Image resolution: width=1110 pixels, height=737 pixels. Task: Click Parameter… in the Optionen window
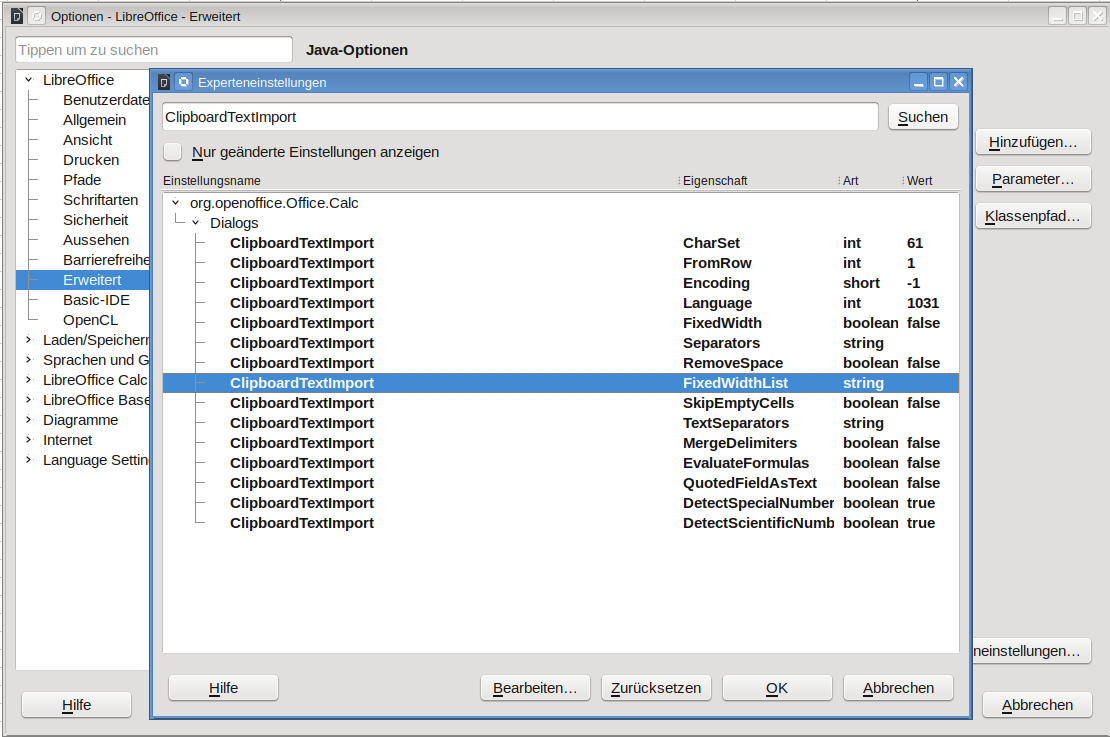pos(1033,179)
